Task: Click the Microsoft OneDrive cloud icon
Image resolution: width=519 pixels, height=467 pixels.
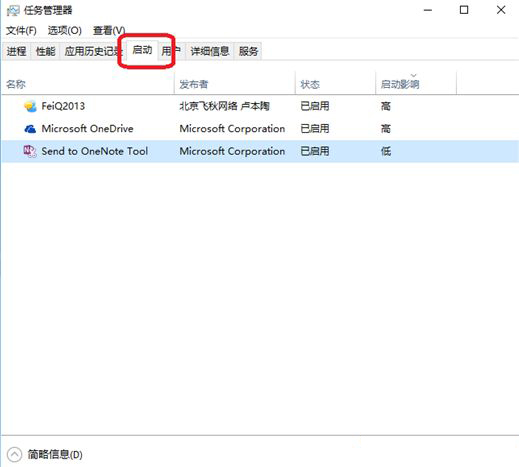Action: click(30, 129)
